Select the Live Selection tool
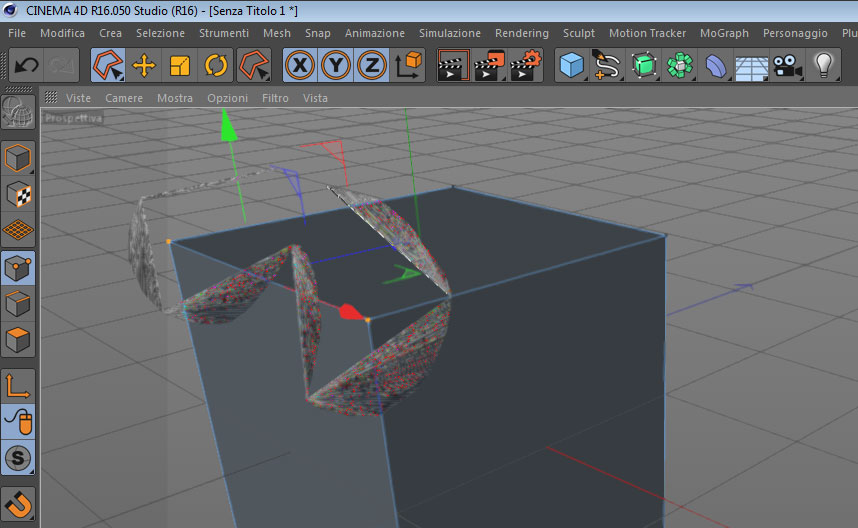Screen dimensions: 858x528 point(108,66)
